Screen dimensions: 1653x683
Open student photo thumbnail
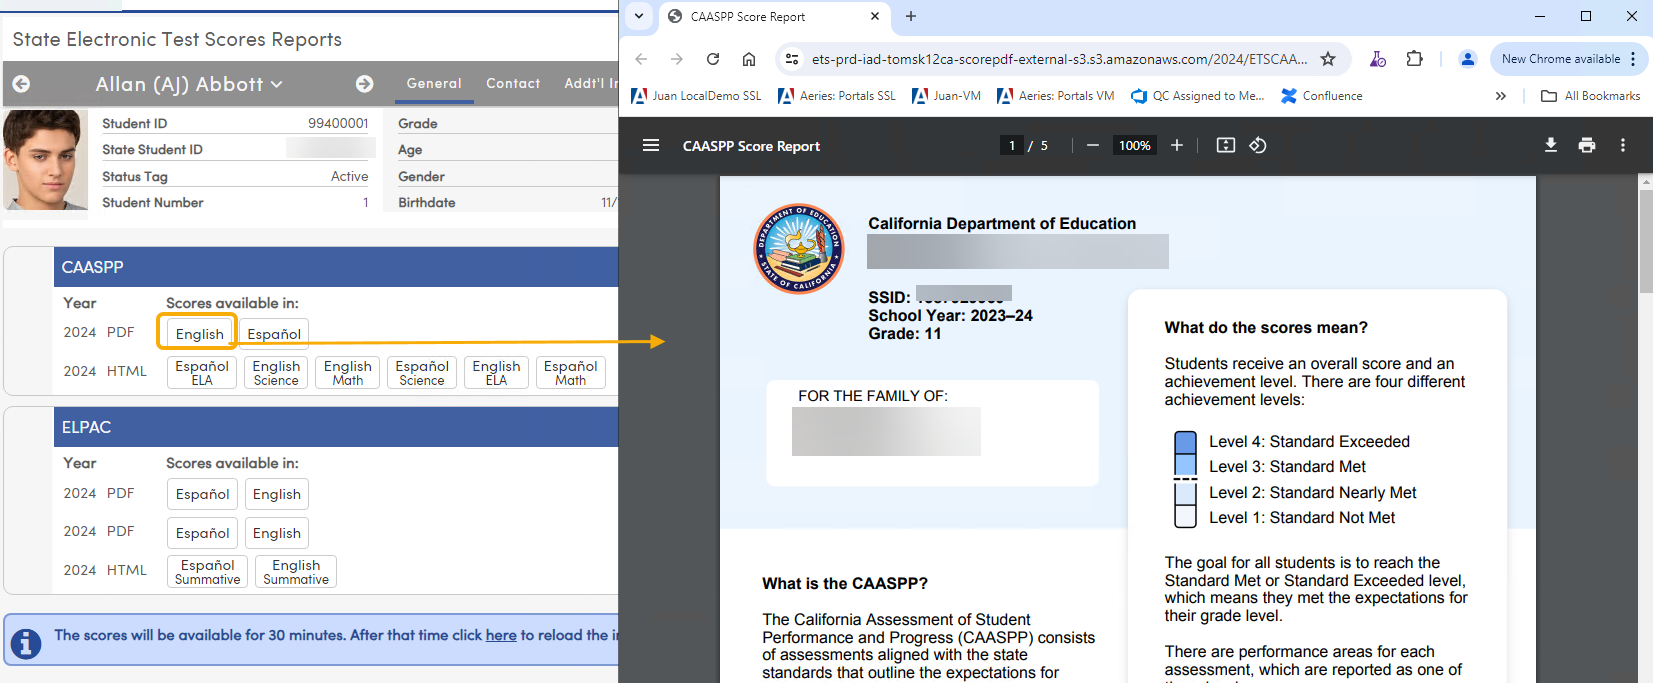coord(45,160)
